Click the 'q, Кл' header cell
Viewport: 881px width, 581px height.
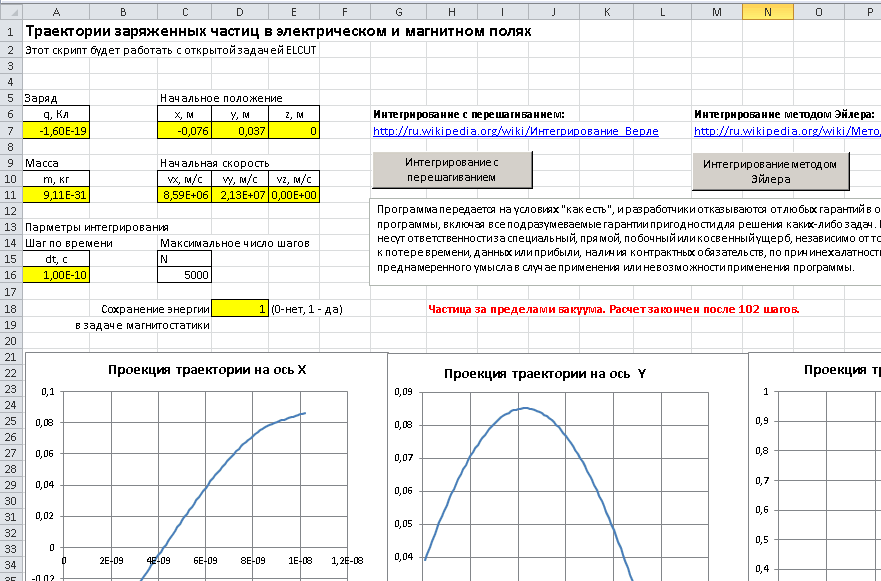pyautogui.click(x=56, y=114)
